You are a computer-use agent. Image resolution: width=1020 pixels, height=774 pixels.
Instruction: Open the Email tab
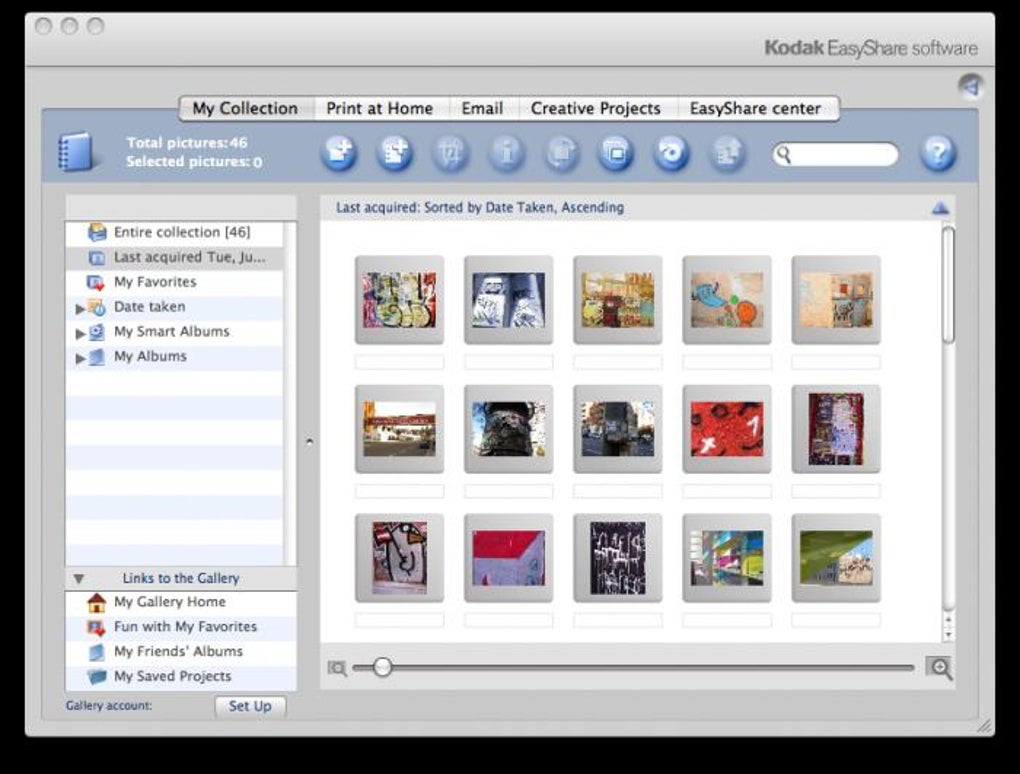tap(482, 109)
